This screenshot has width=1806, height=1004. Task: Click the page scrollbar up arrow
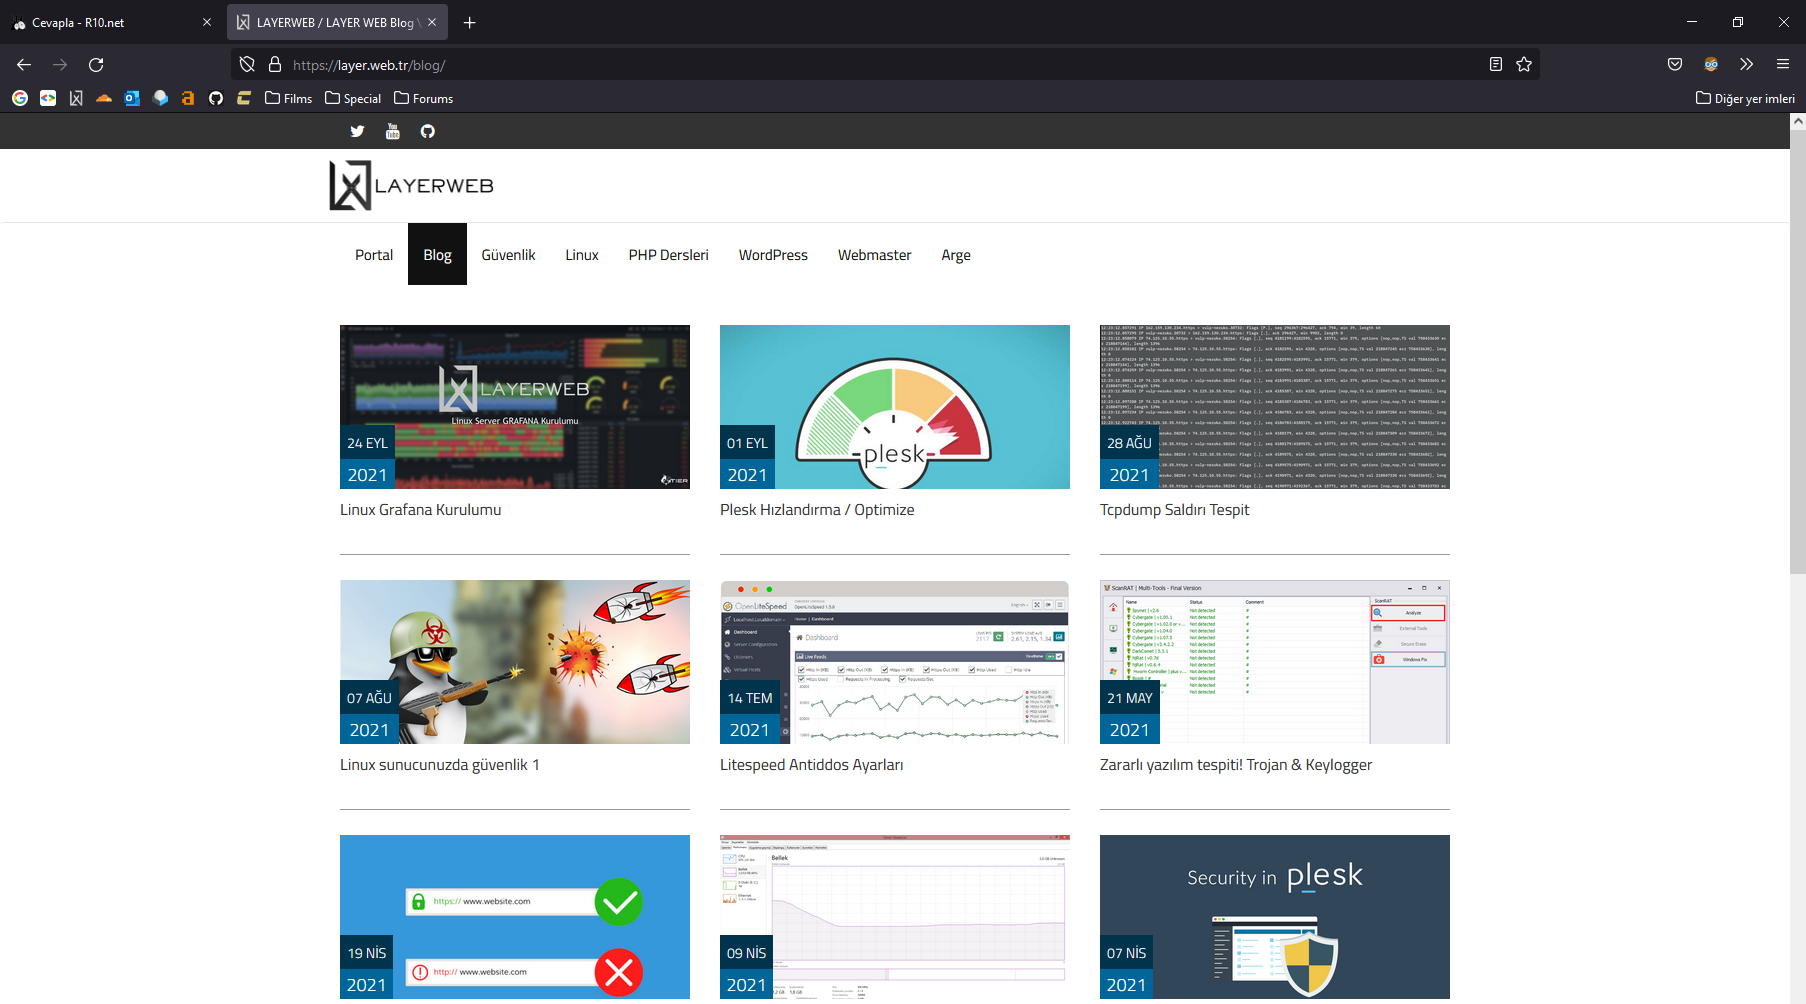[1798, 121]
